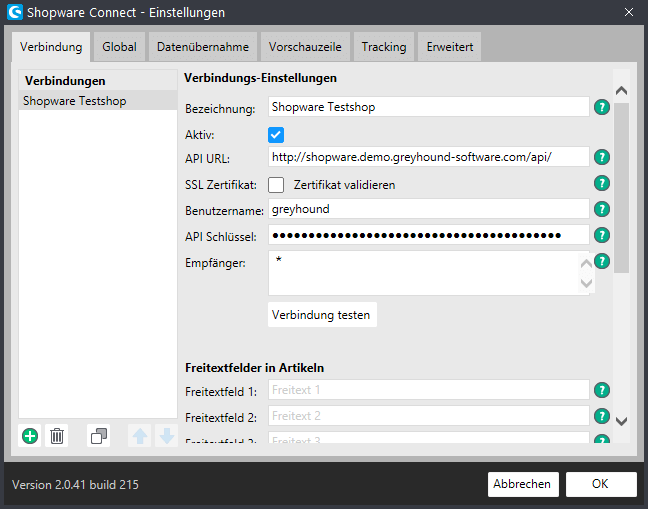Click into the Benutzername input field
648x509 pixels.
click(x=429, y=209)
